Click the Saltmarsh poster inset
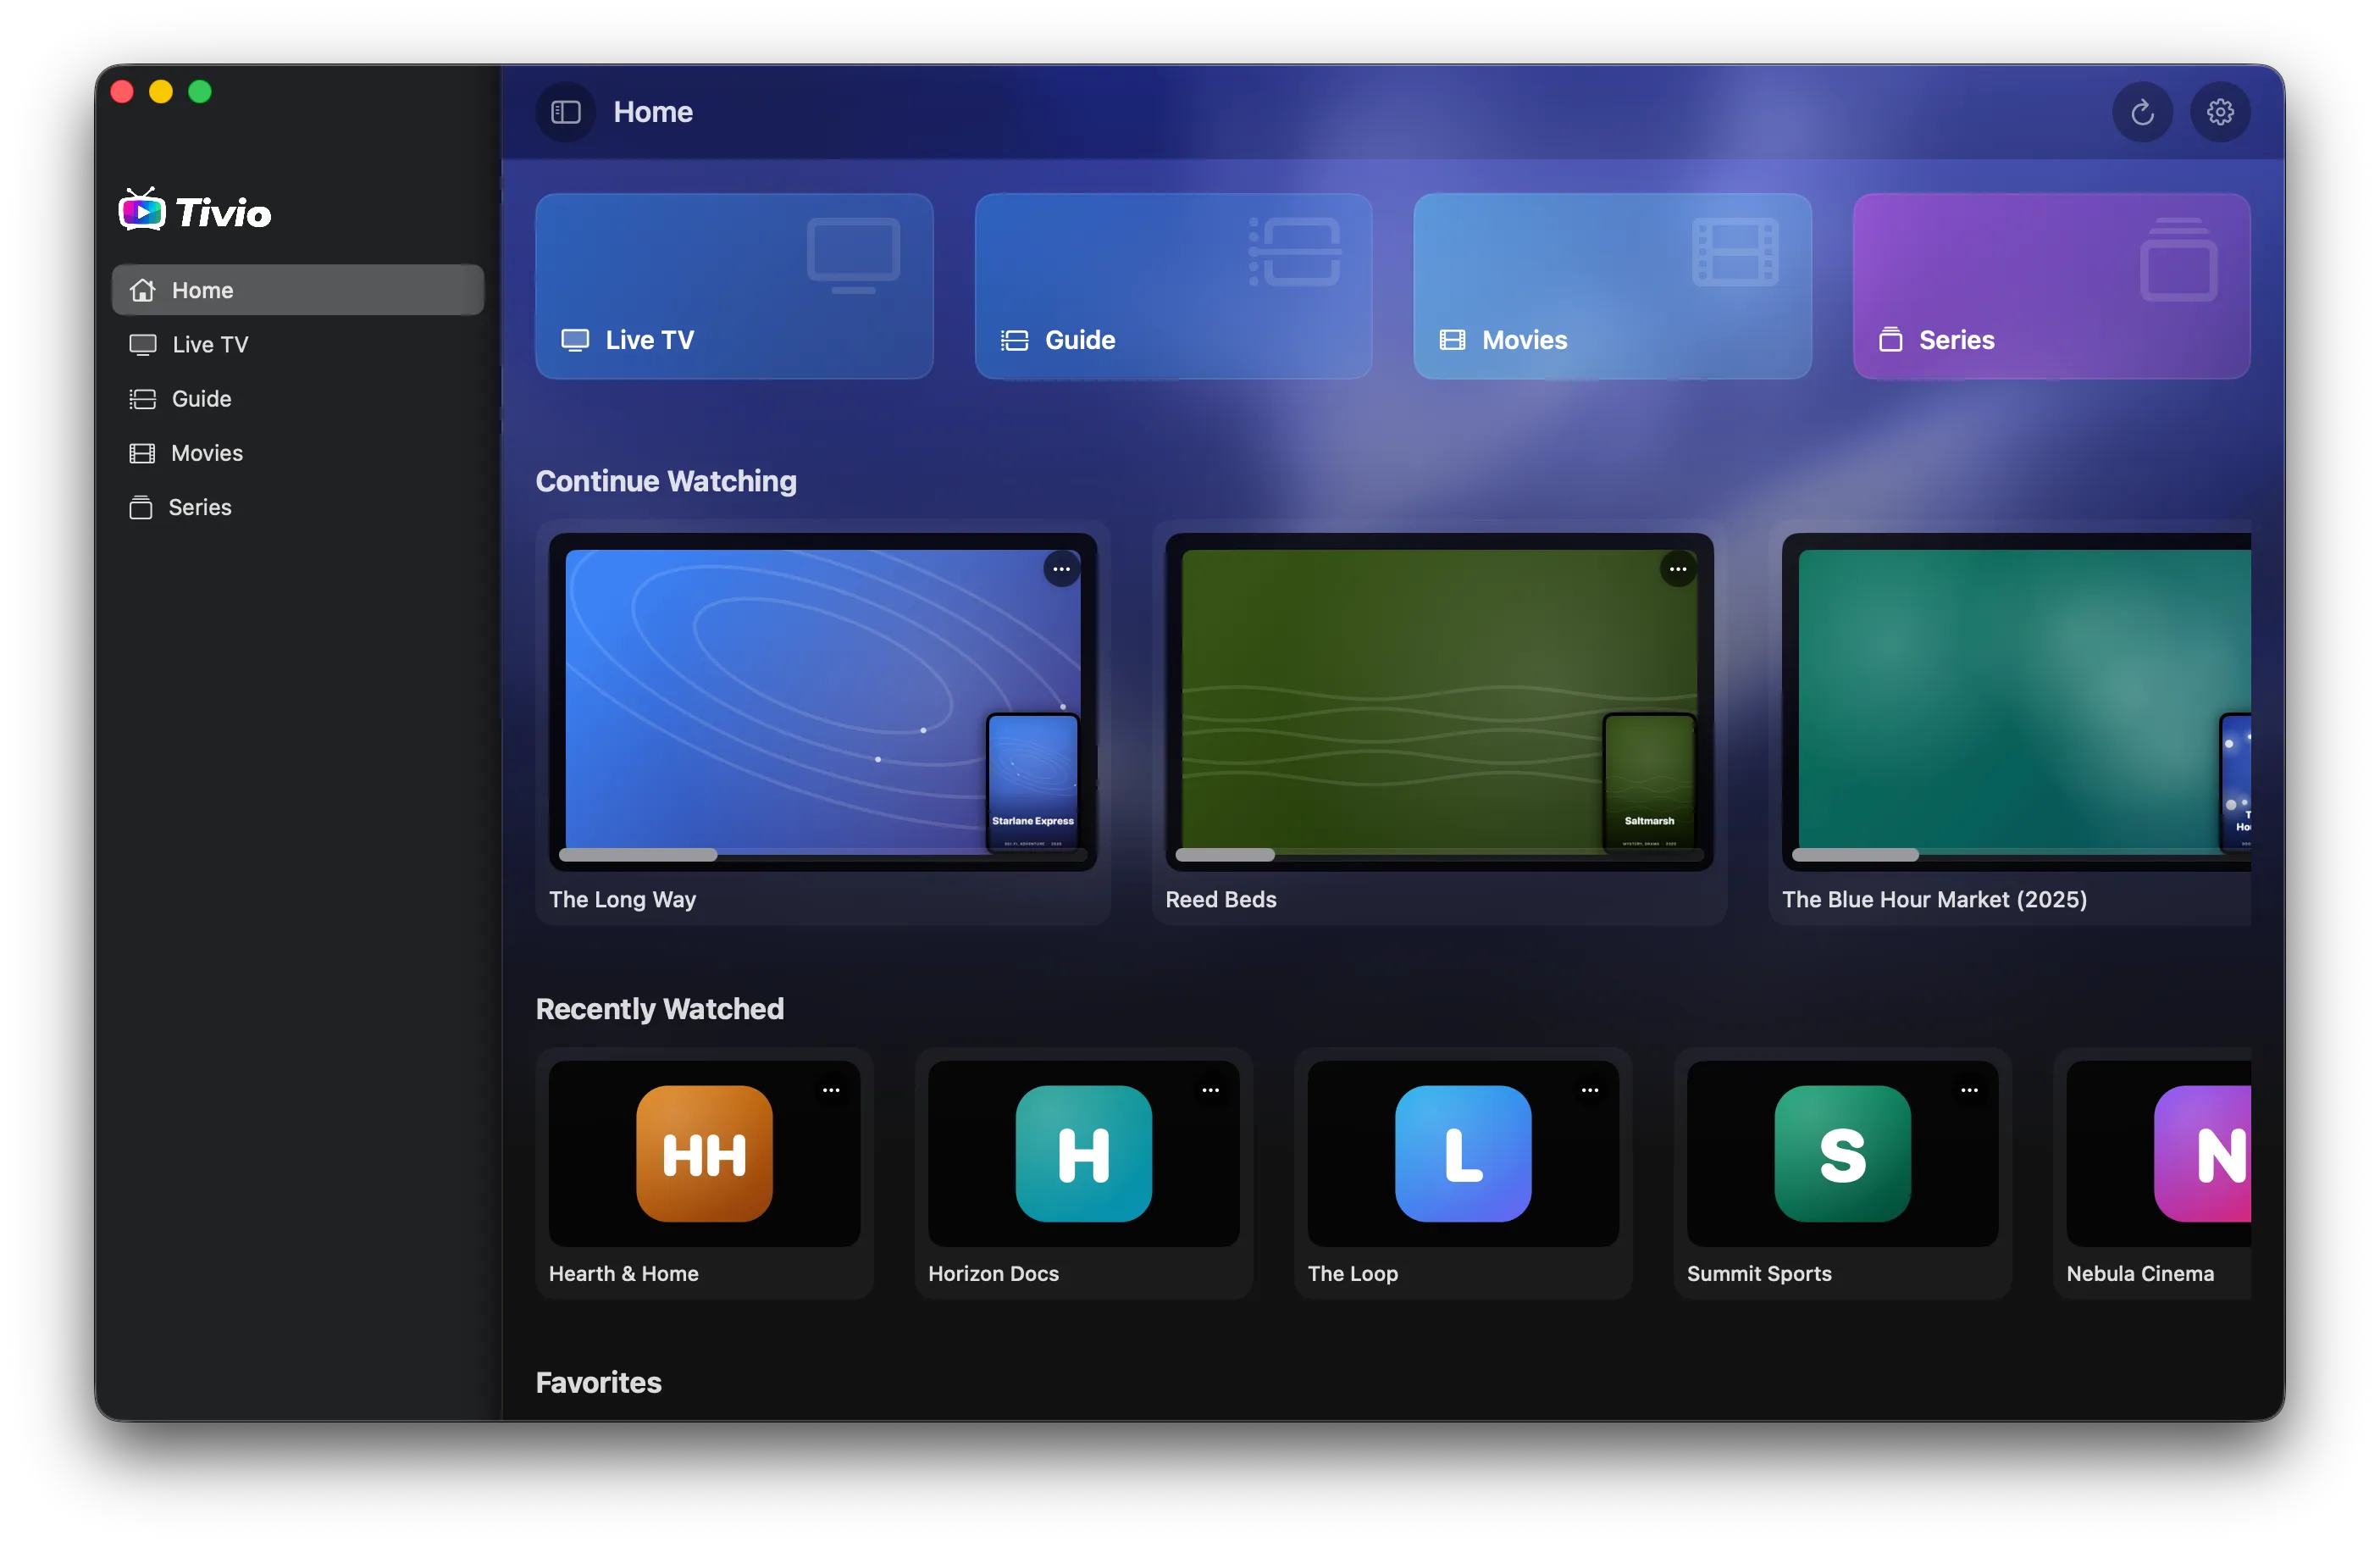 coord(1649,781)
